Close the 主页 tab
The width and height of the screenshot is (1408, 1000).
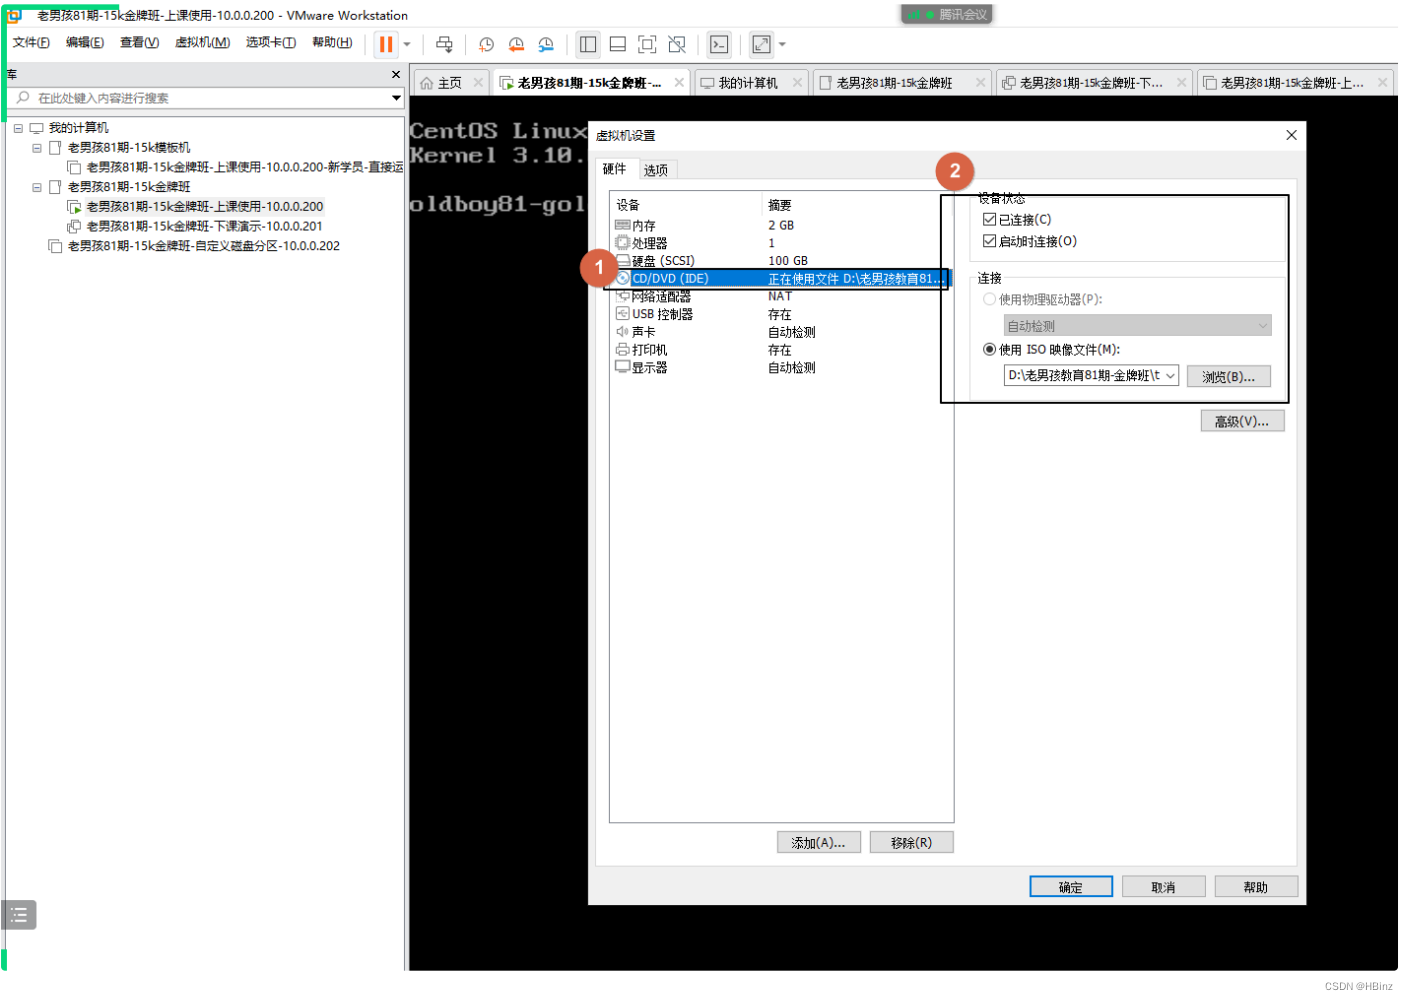point(478,82)
